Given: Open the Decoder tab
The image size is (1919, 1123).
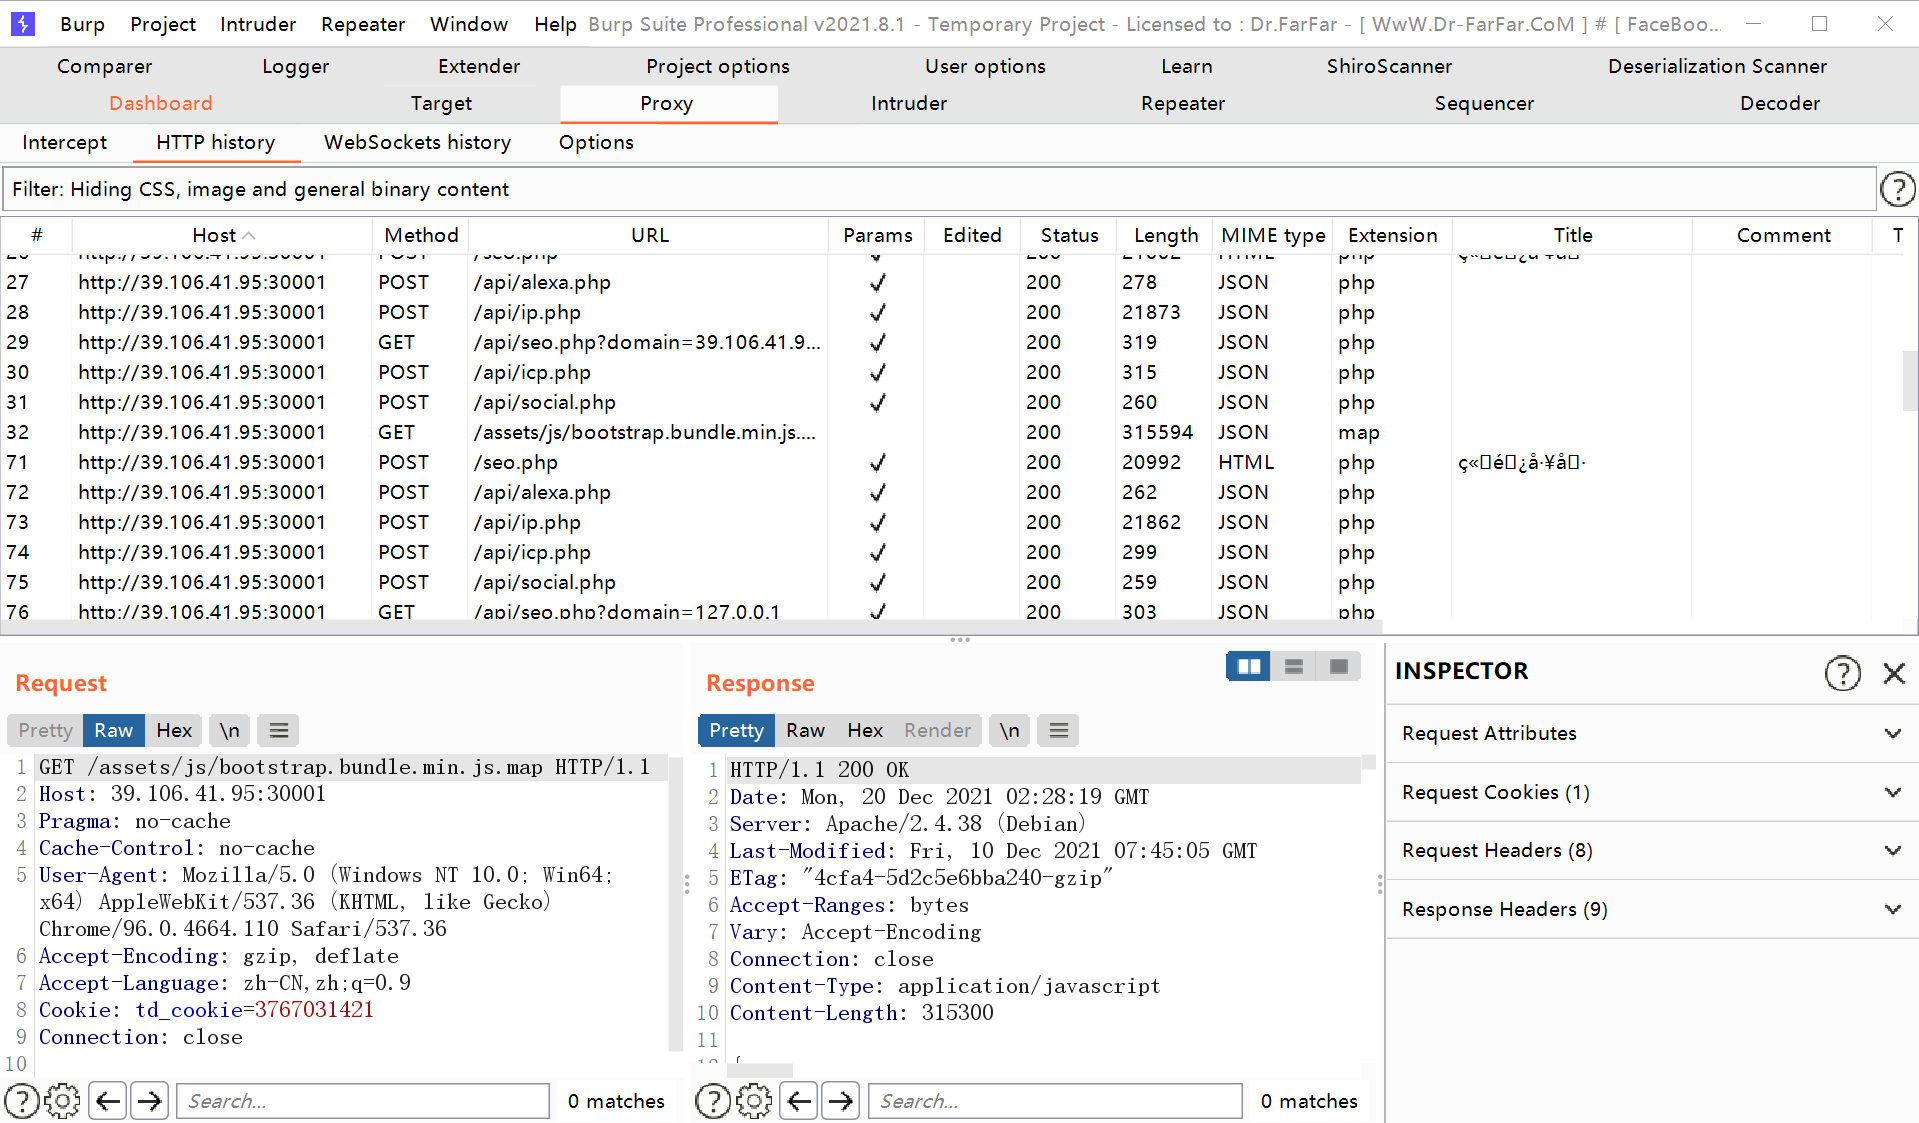Looking at the screenshot, I should point(1780,103).
